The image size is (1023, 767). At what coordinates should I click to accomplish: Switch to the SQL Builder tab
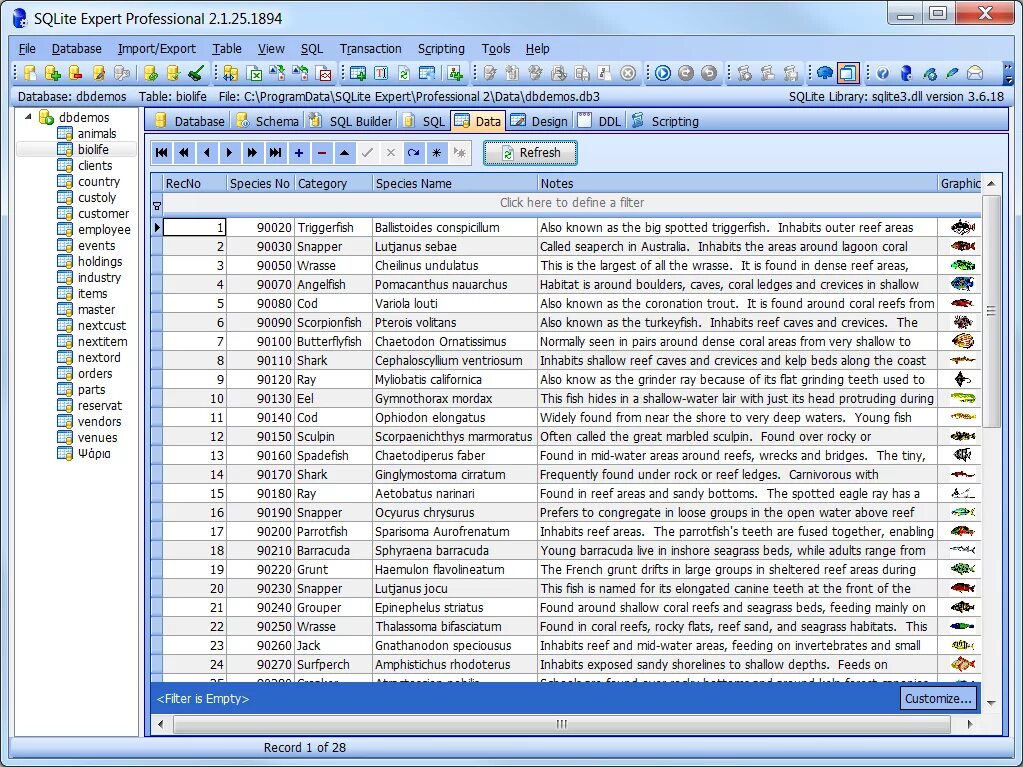tap(351, 121)
